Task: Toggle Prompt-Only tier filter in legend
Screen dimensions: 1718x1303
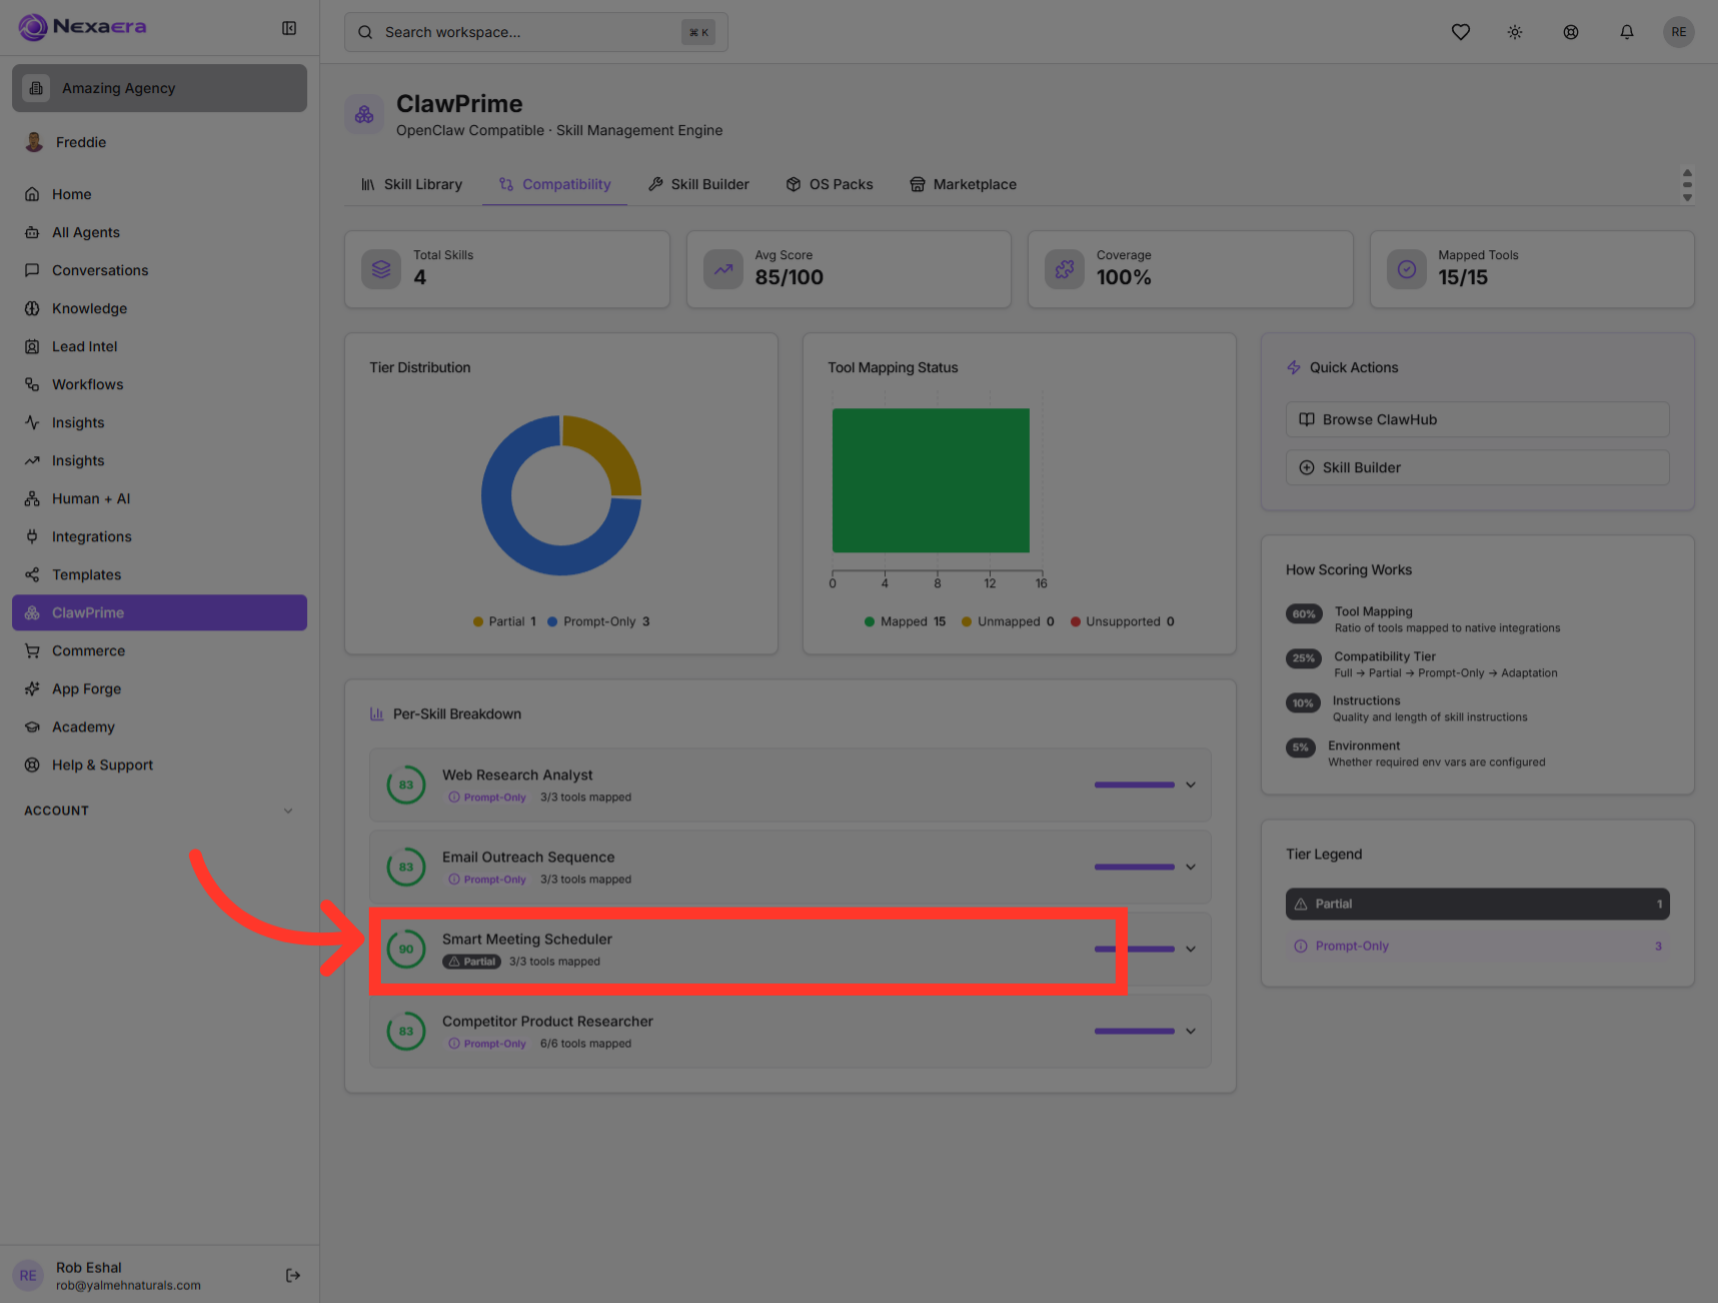Action: click(1477, 945)
